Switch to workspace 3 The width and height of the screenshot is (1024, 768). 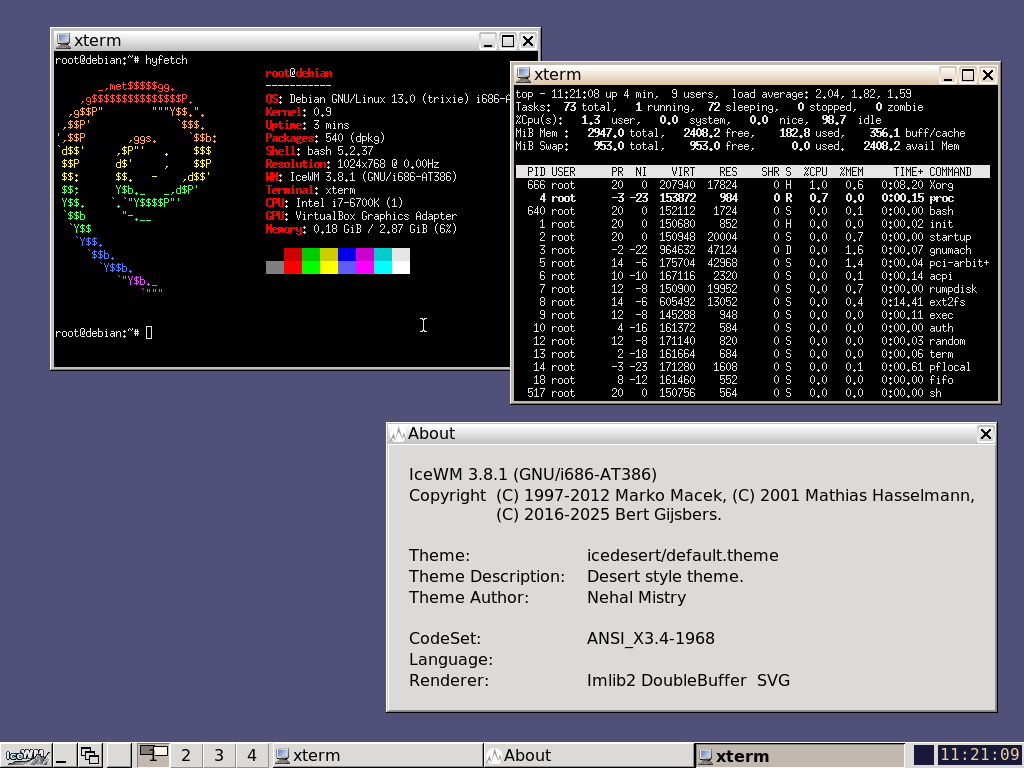[219, 756]
